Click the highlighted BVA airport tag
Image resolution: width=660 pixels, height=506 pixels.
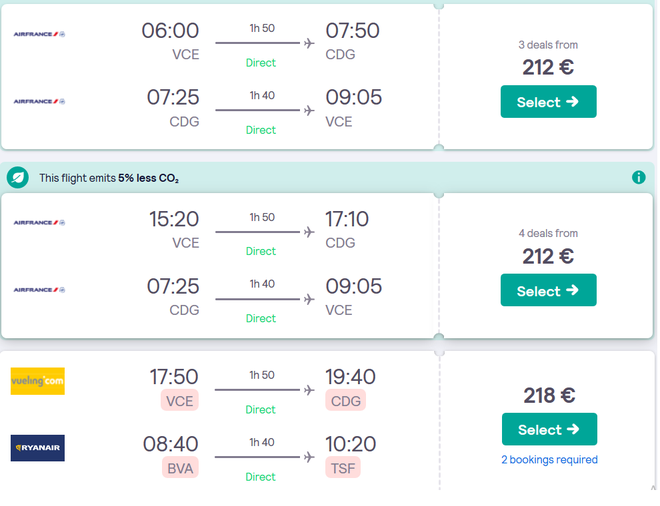coord(180,468)
